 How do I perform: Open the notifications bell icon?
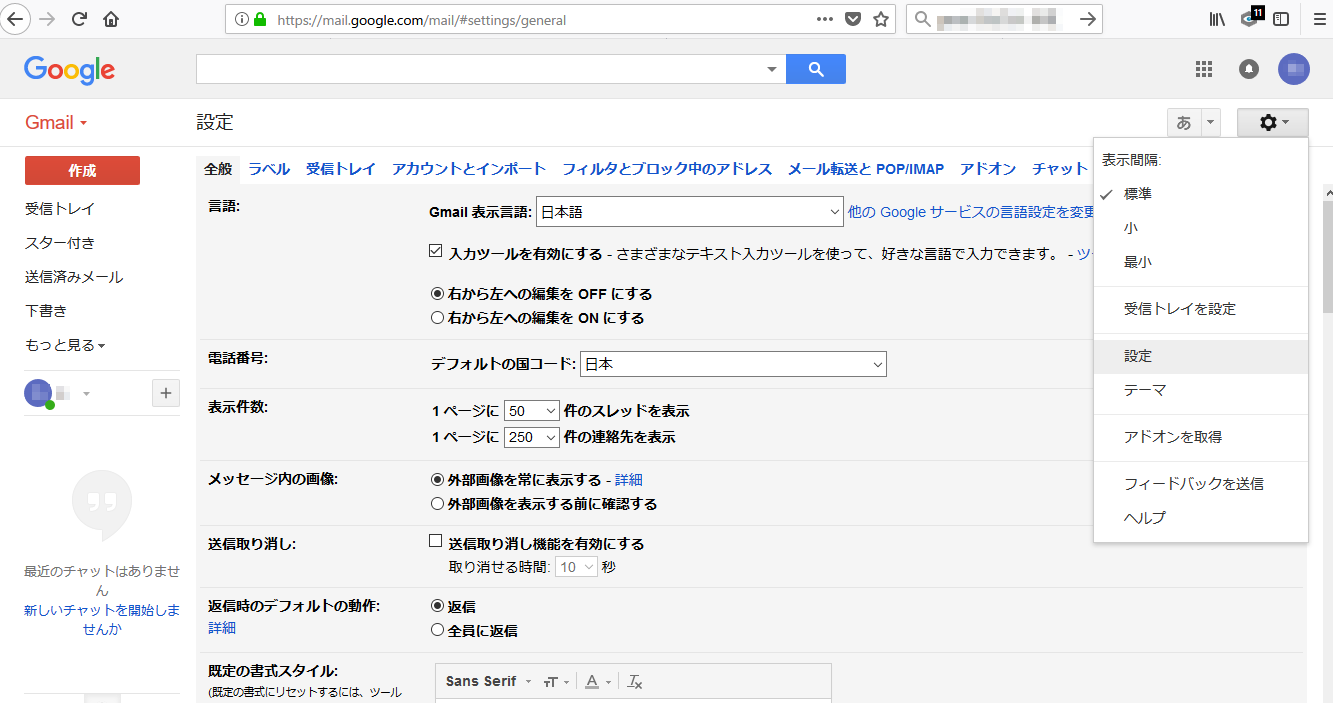click(1249, 69)
